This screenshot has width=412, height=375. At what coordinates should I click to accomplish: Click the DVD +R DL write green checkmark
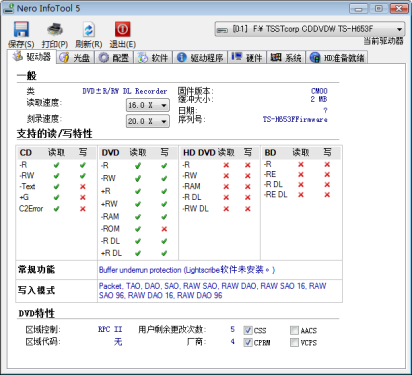point(164,253)
